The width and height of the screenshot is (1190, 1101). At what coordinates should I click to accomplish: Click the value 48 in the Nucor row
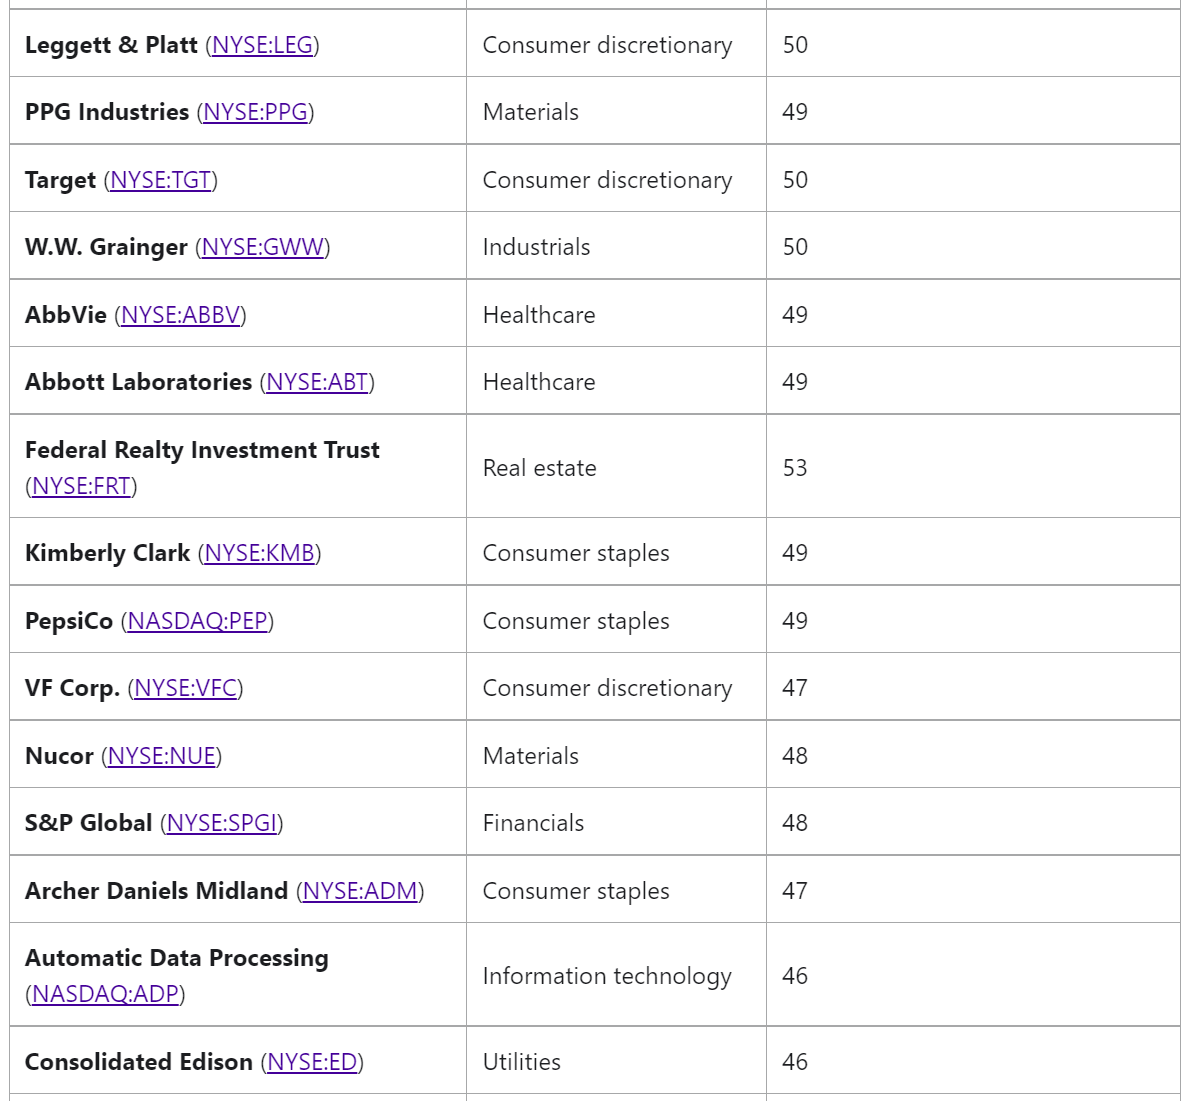click(x=795, y=757)
